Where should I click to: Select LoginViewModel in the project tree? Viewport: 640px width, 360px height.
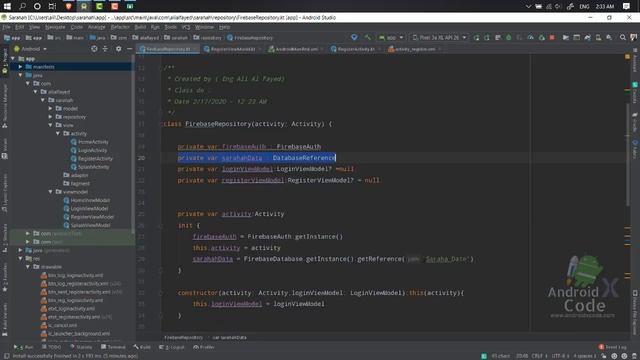86,209
